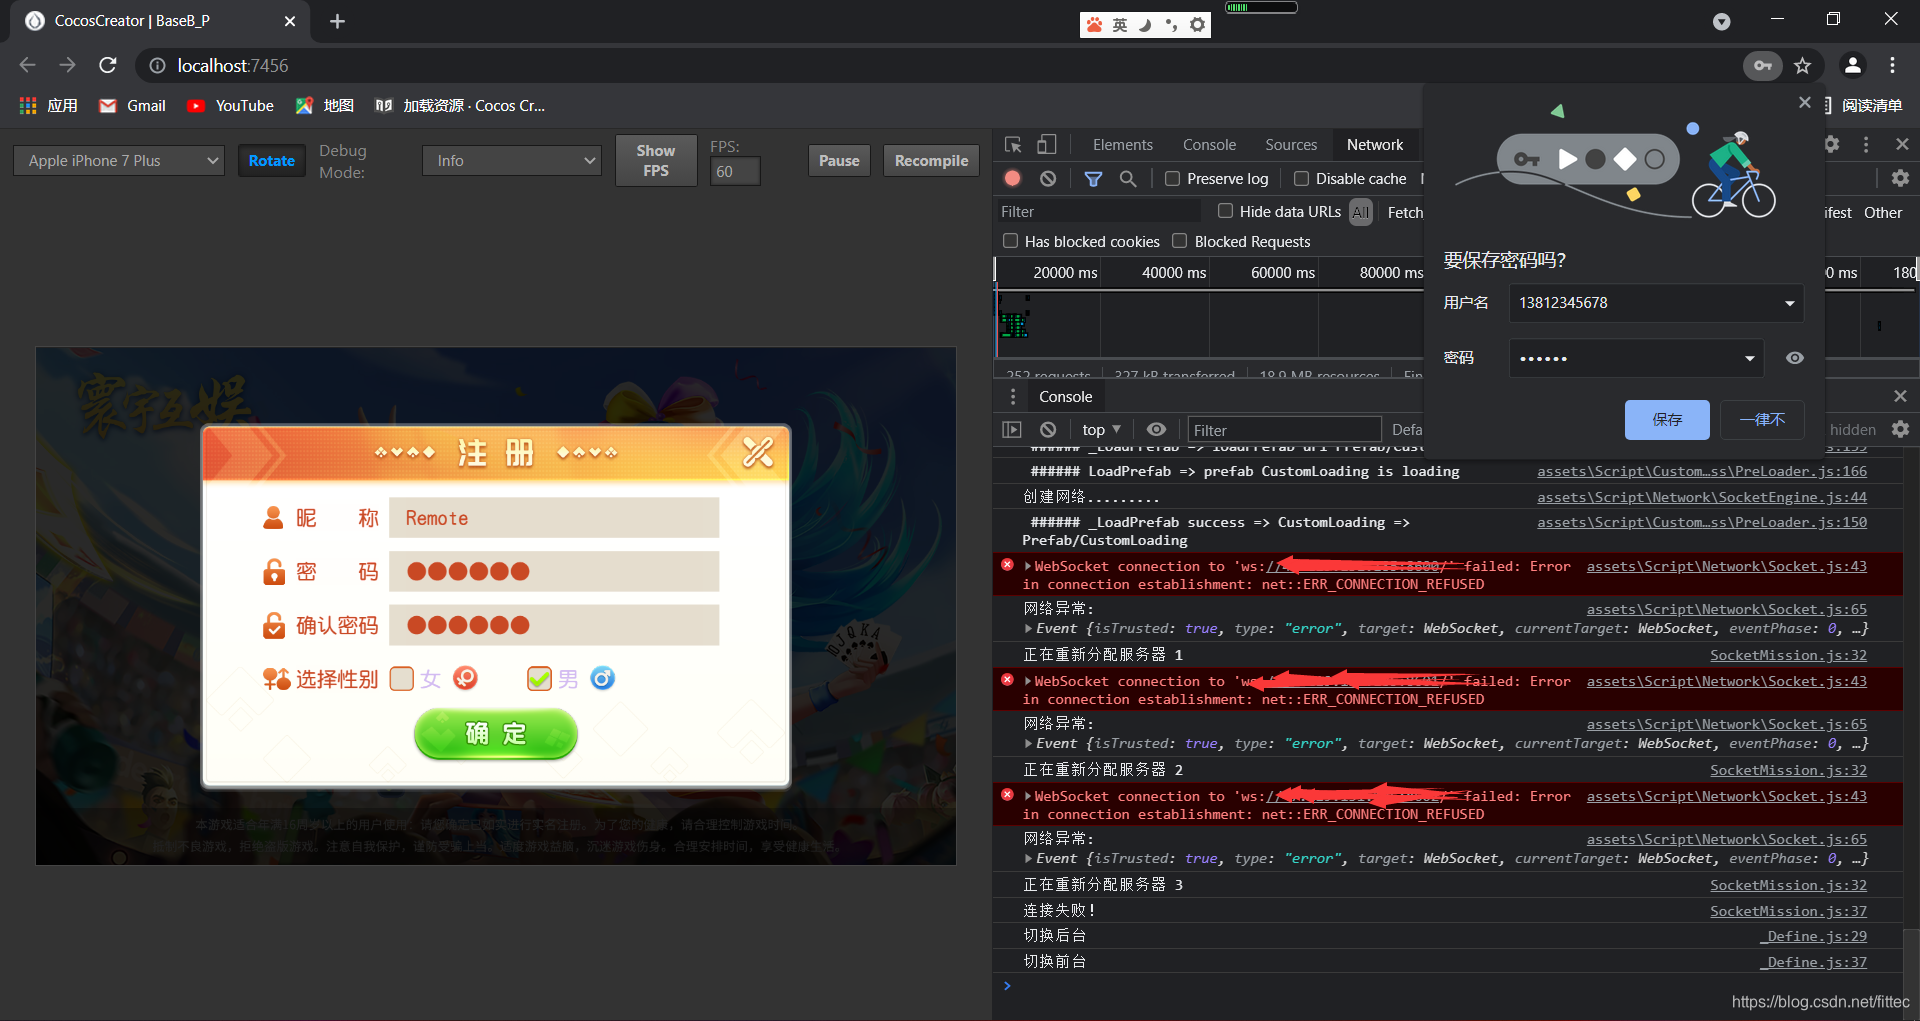Reload the localhost page

tap(108, 65)
